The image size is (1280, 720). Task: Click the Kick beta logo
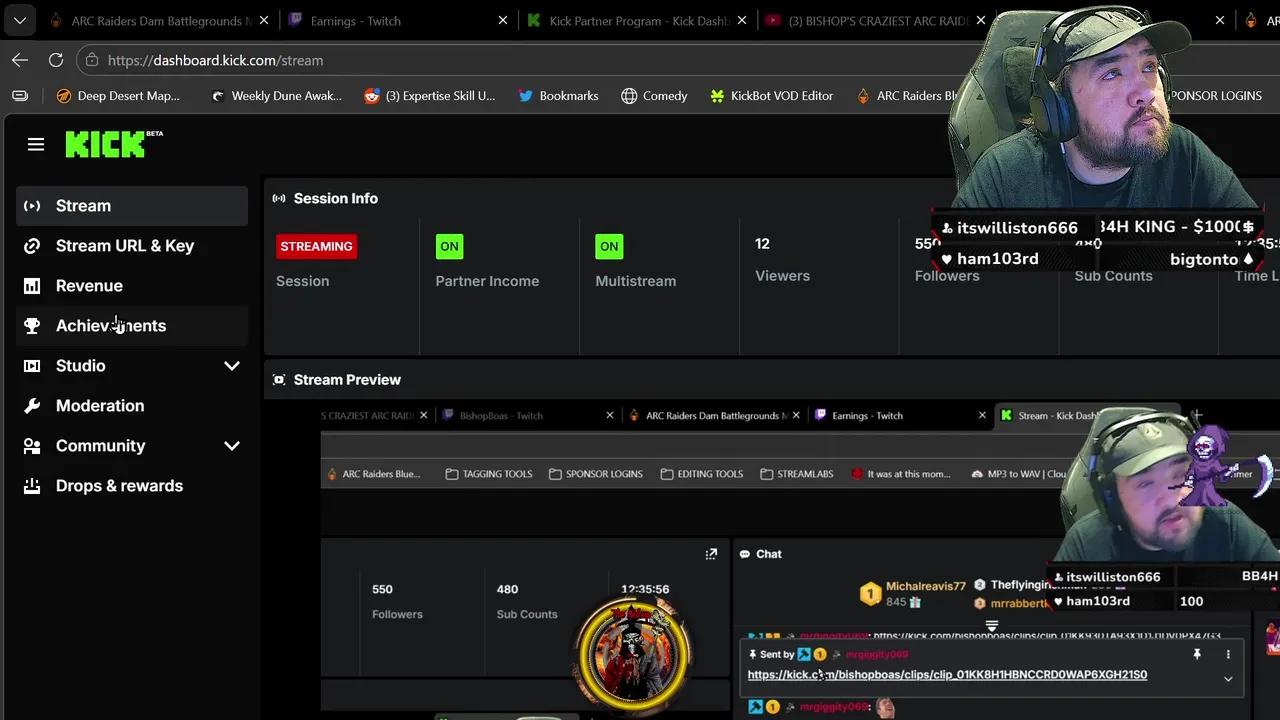(105, 144)
